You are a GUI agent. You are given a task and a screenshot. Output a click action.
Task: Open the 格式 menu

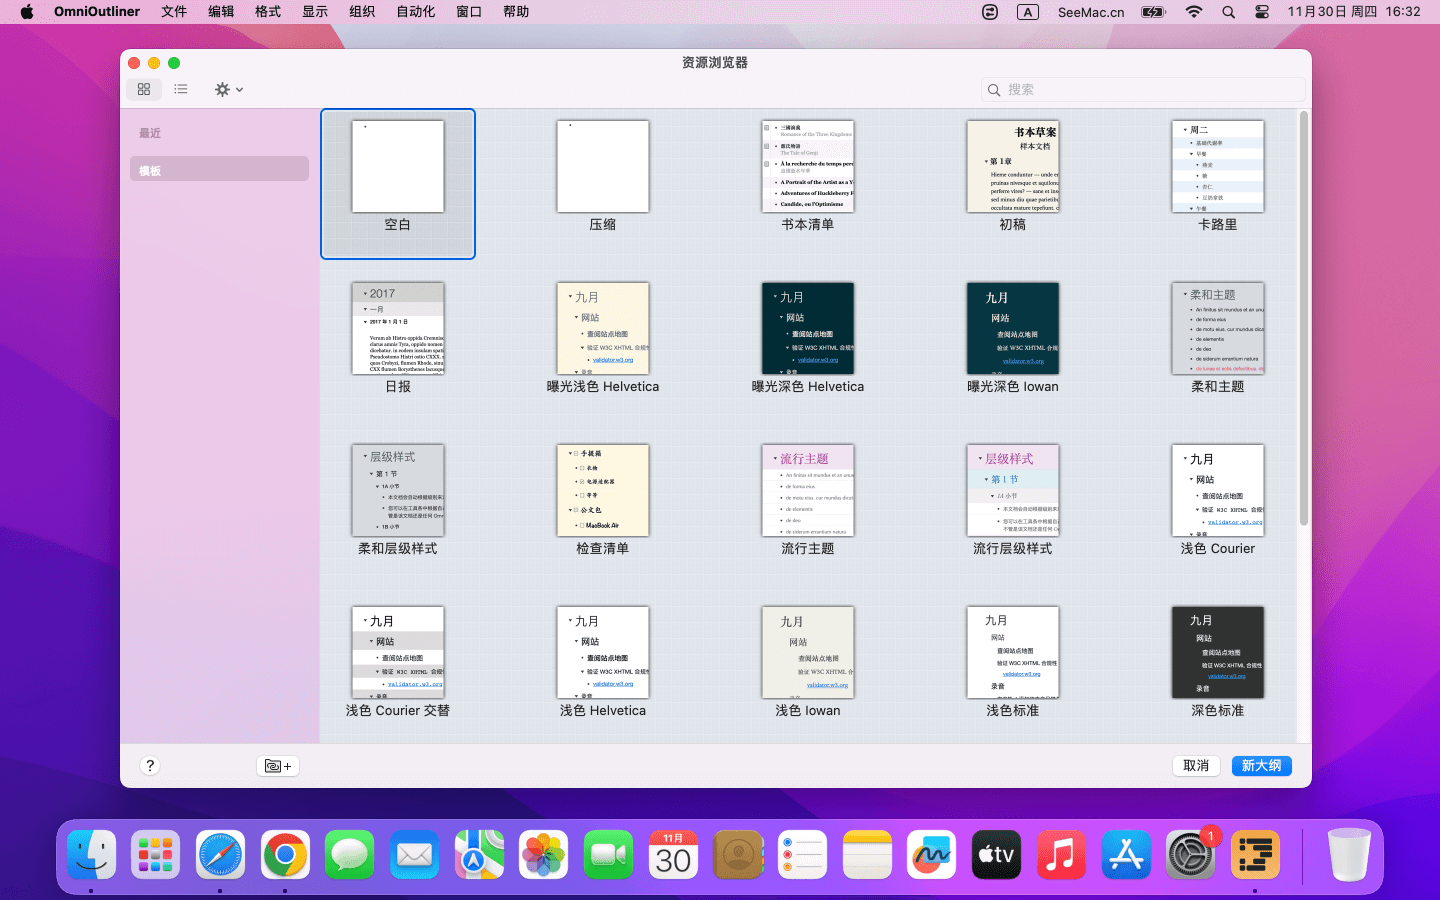tap(268, 12)
